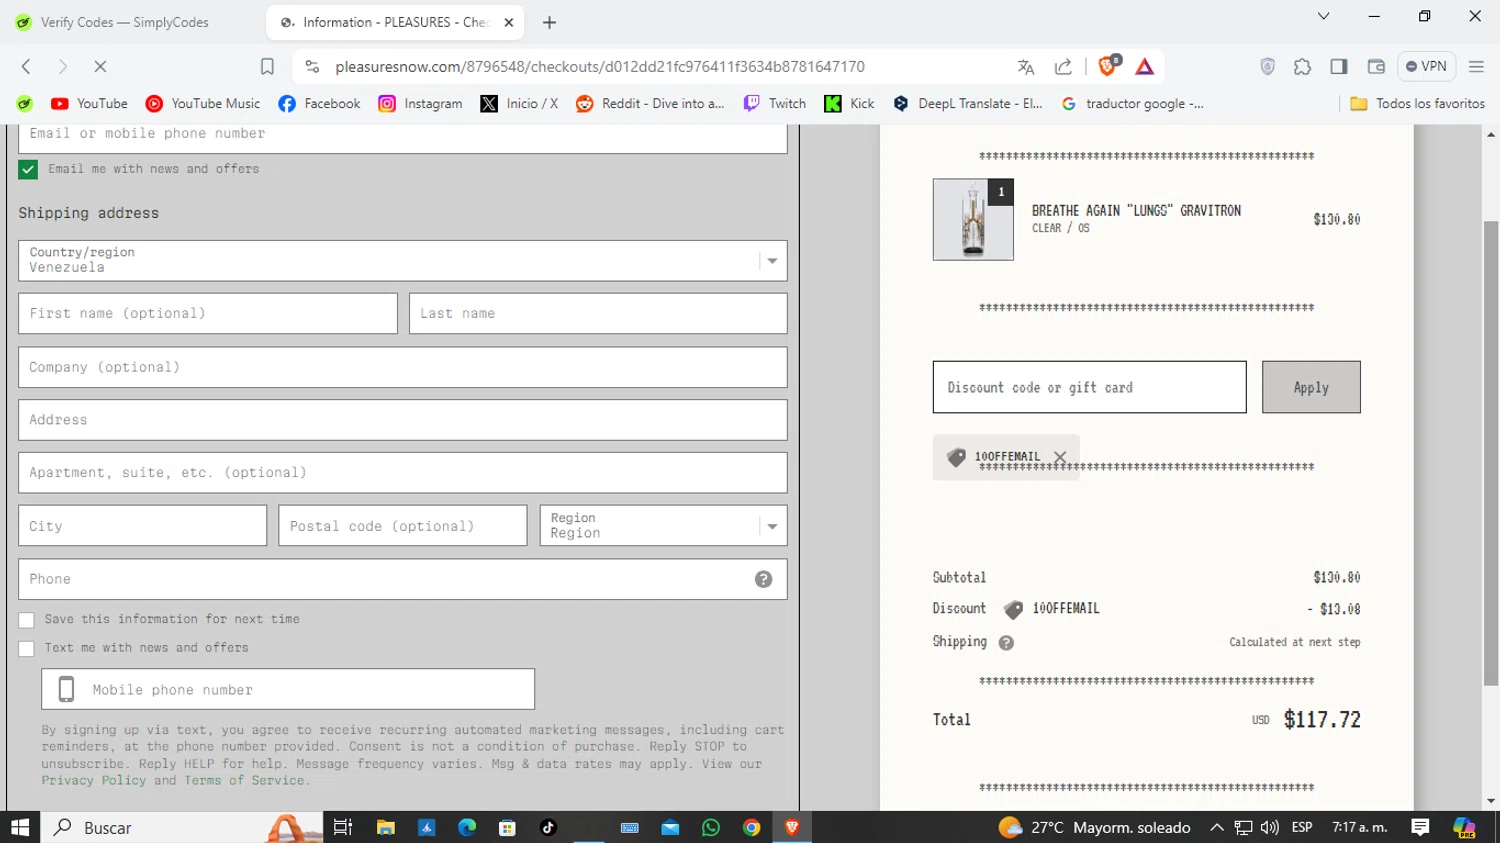Viewport: 1500px width, 843px height.
Task: Open File Explorer from the taskbar
Action: pos(385,827)
